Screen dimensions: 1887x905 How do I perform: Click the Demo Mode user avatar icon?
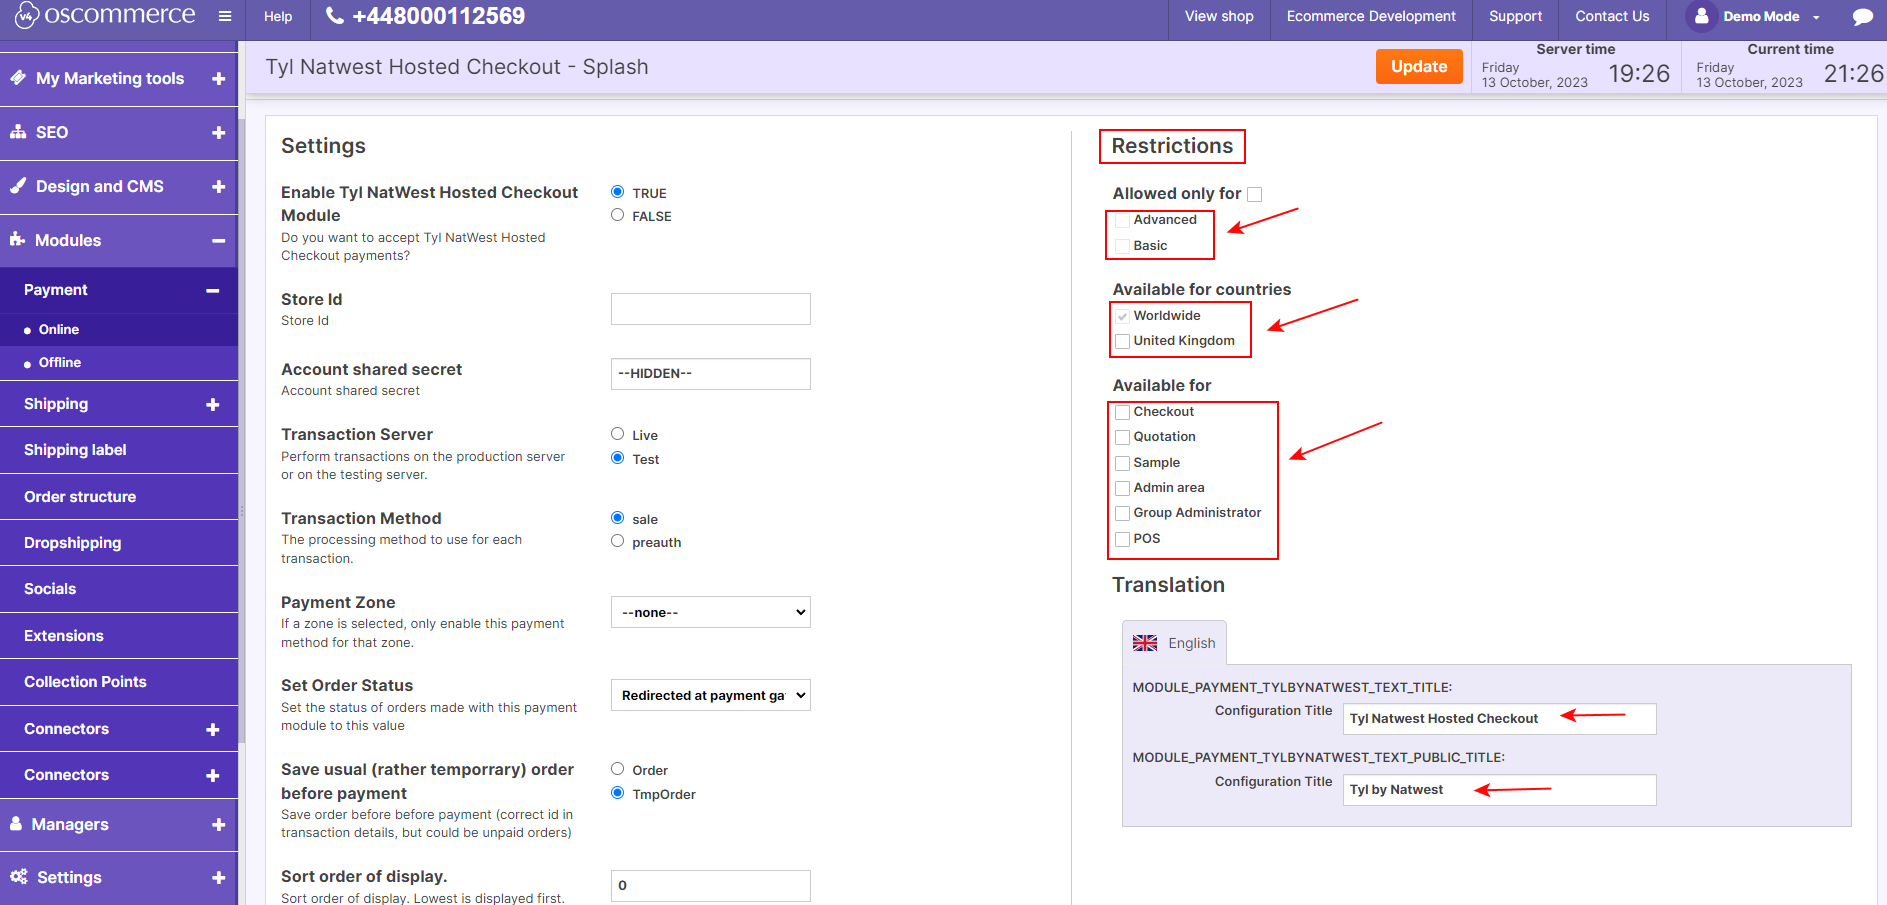tap(1701, 16)
